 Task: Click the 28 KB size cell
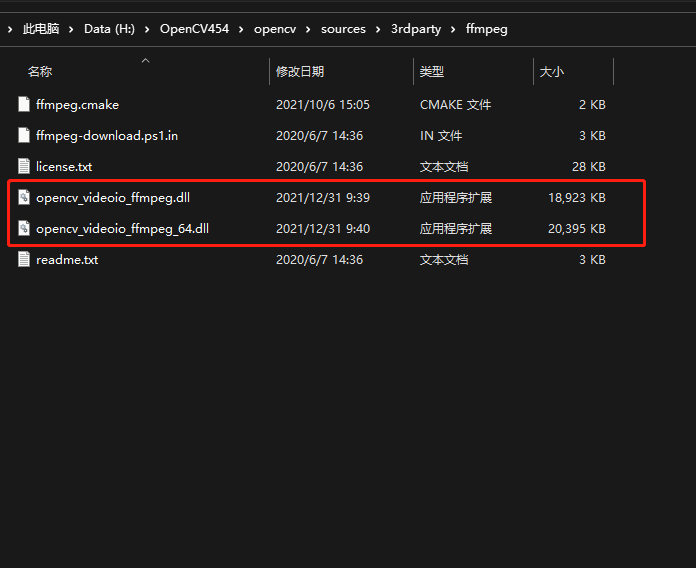(x=589, y=166)
